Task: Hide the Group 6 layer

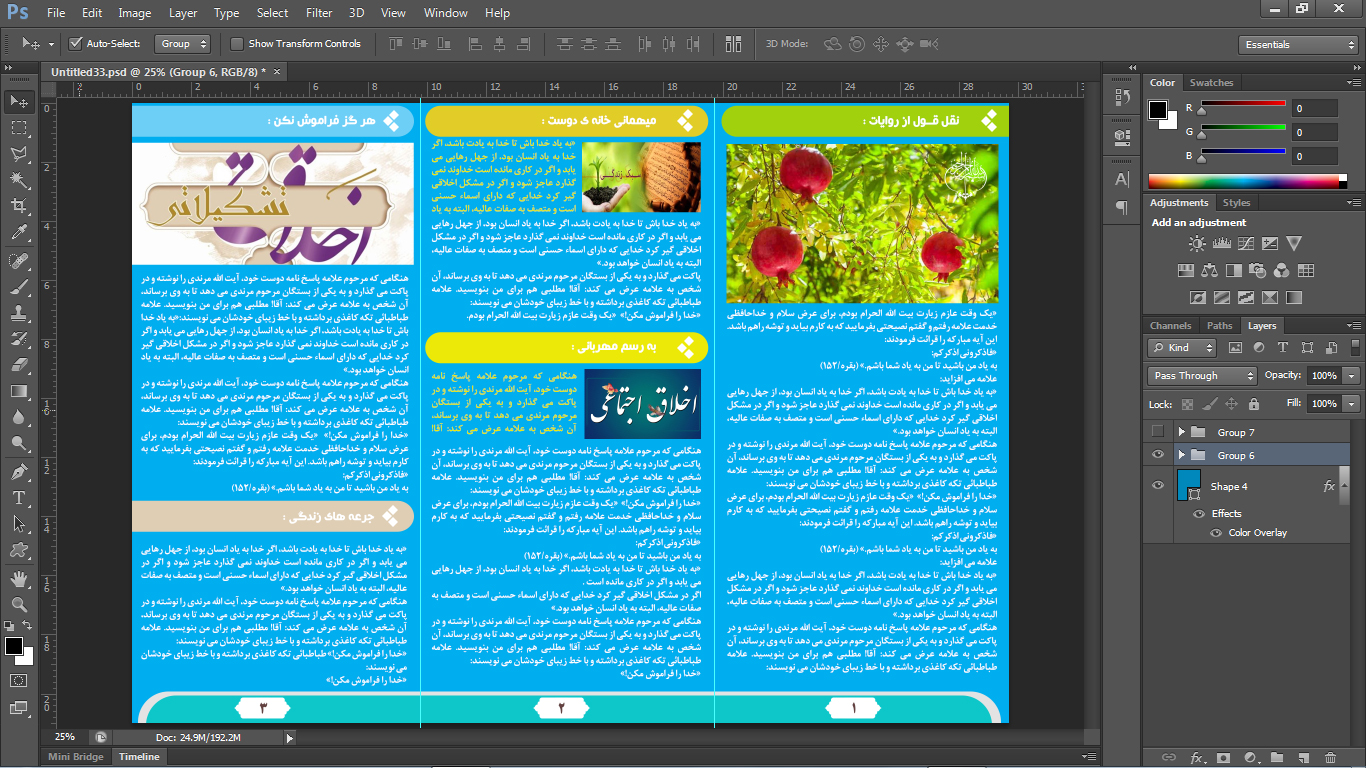Action: pyautogui.click(x=1158, y=455)
